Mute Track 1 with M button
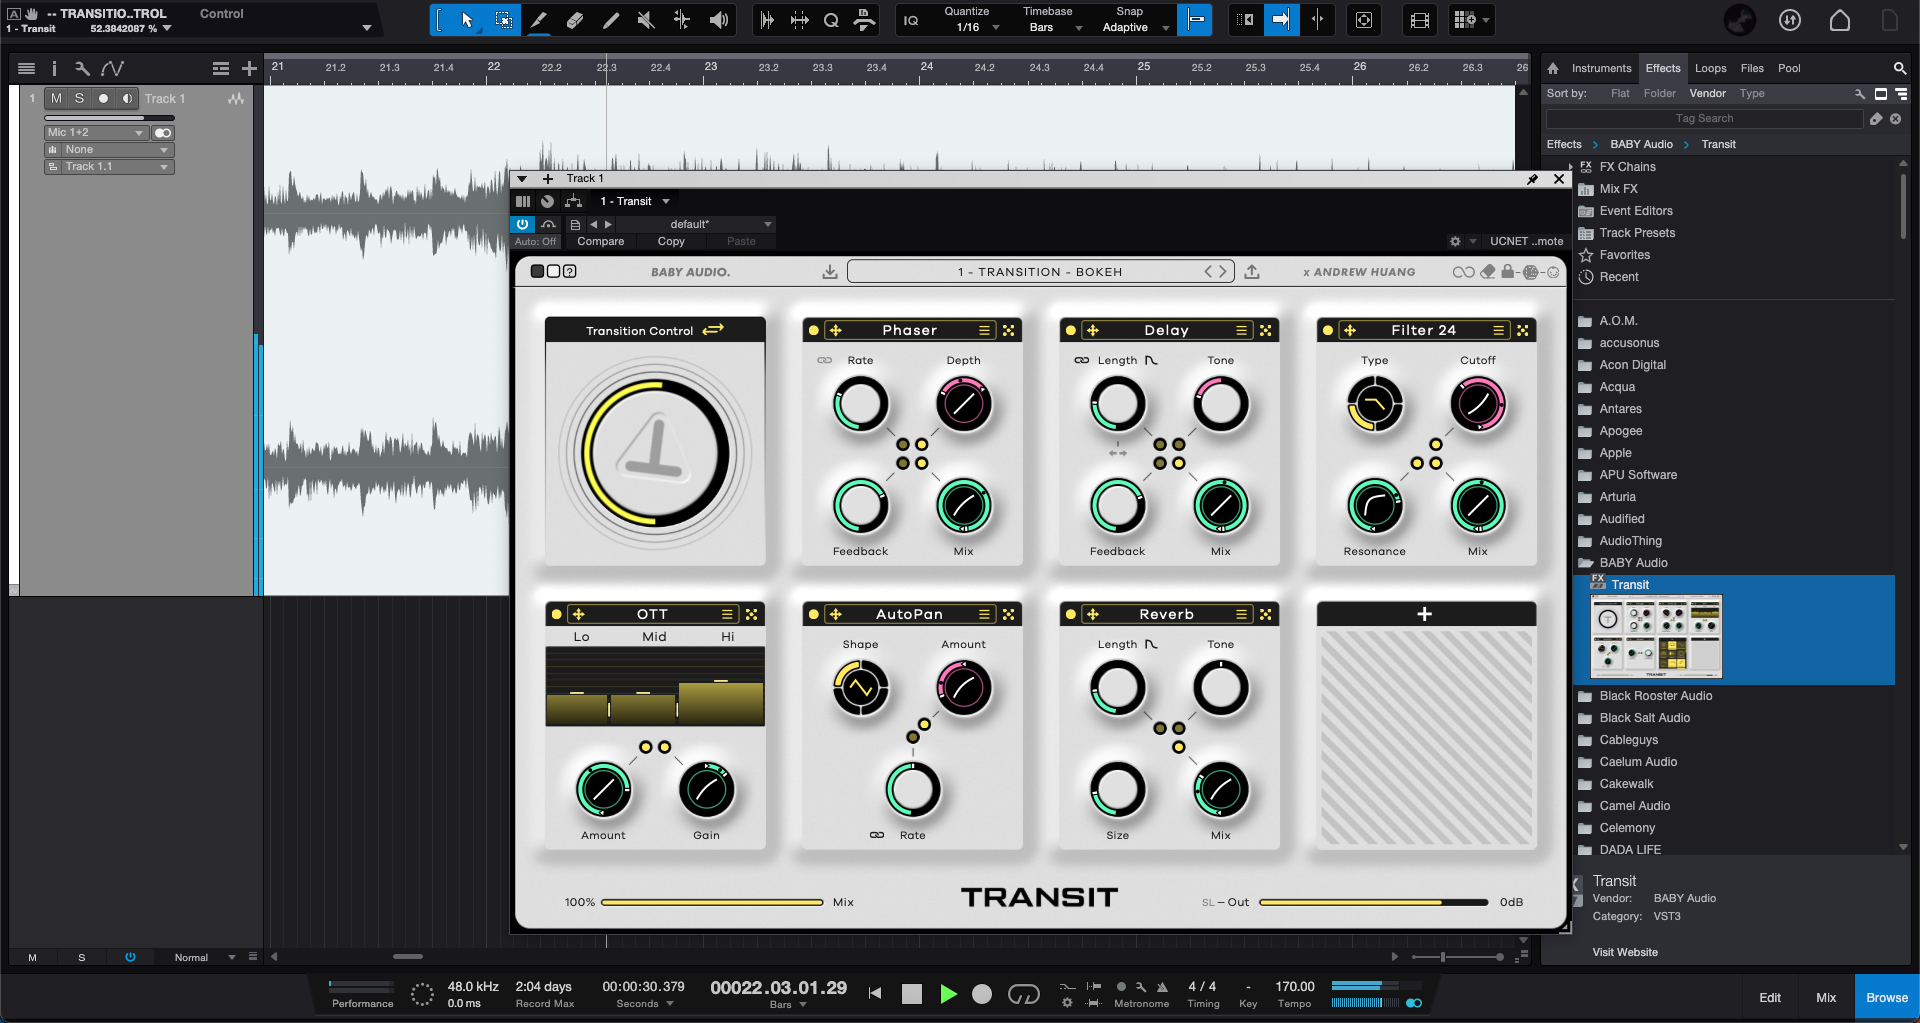This screenshot has height=1023, width=1920. [x=56, y=98]
